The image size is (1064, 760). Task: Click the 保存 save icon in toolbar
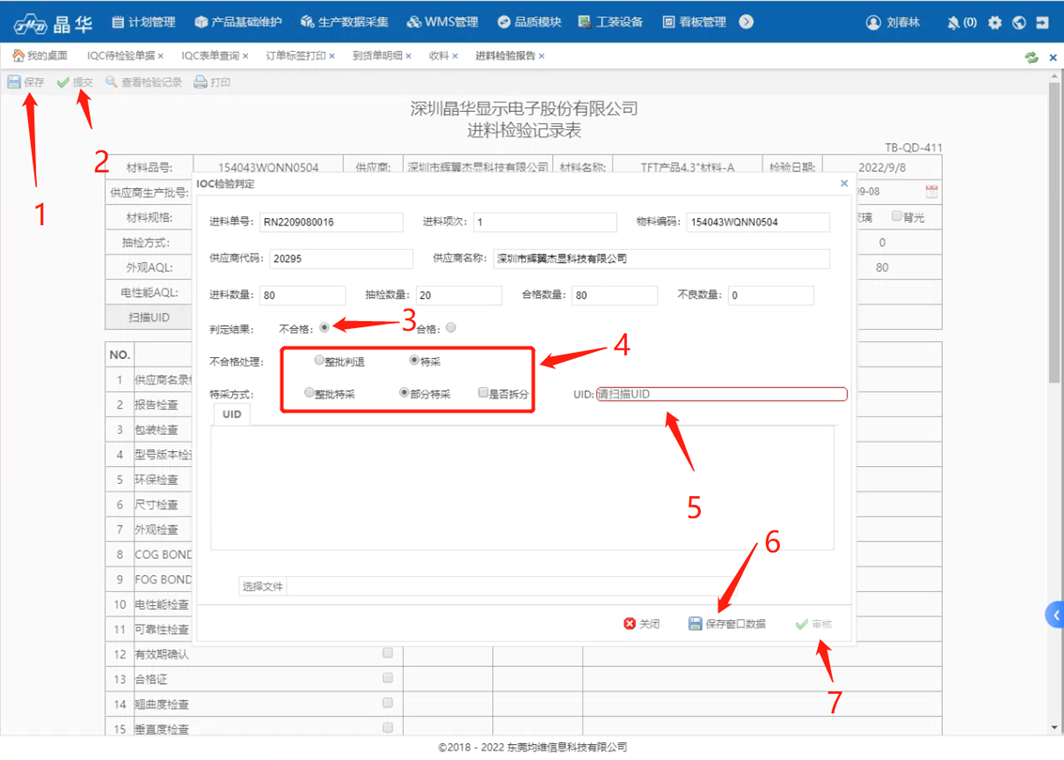tap(15, 82)
